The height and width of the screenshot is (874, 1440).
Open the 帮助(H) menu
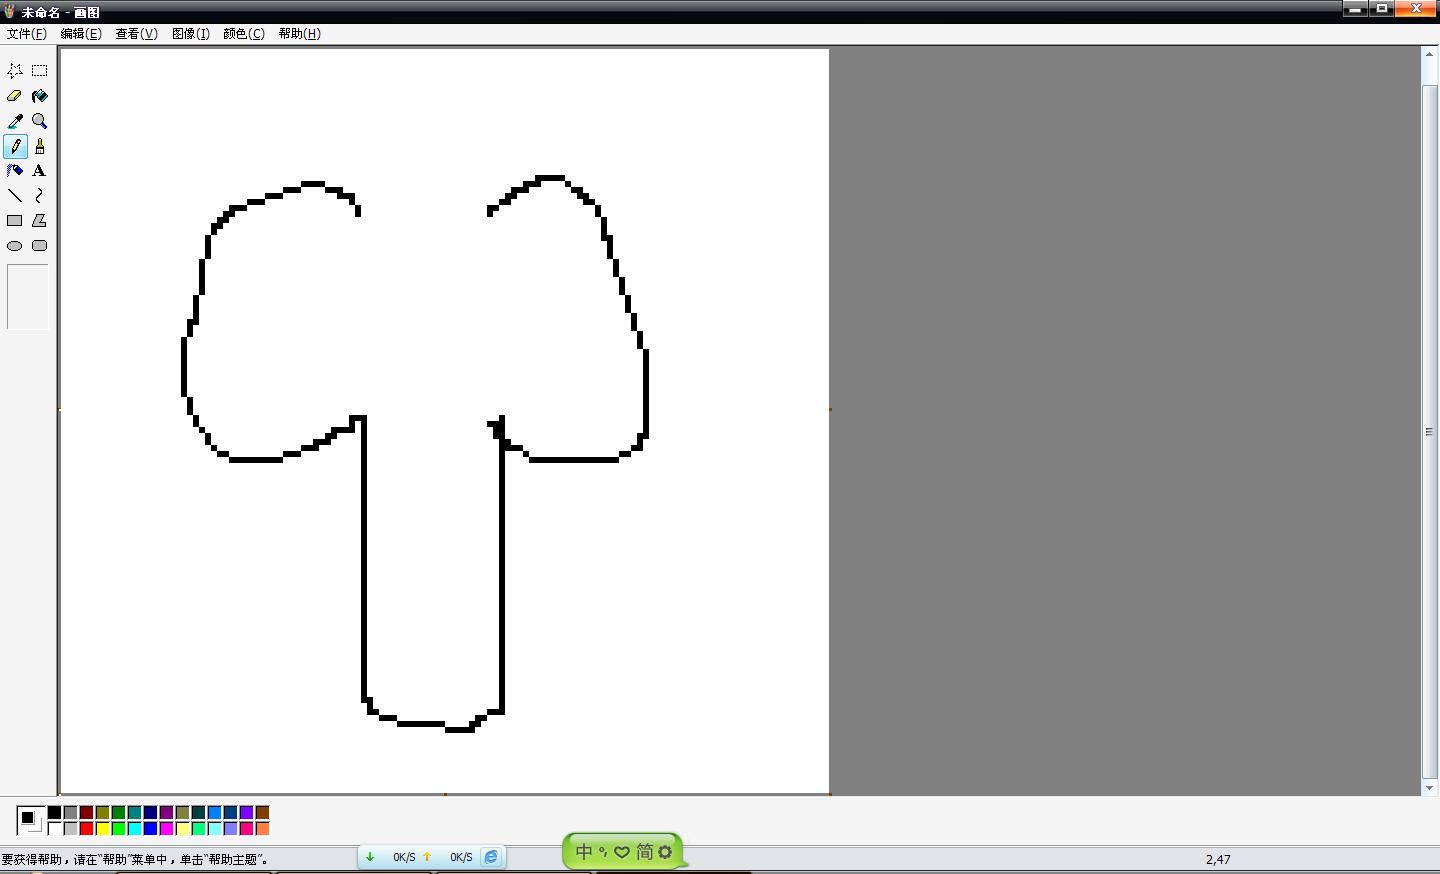pos(299,33)
